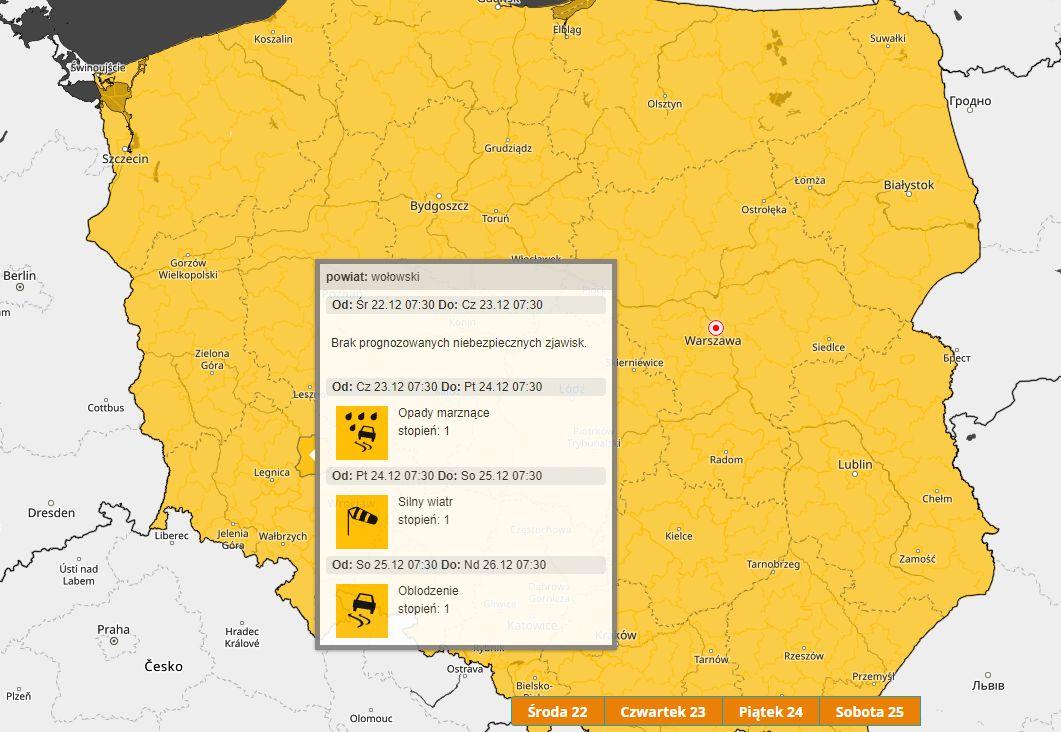Click the Praha city marker
This screenshot has height=732, width=1061.
pos(114,641)
